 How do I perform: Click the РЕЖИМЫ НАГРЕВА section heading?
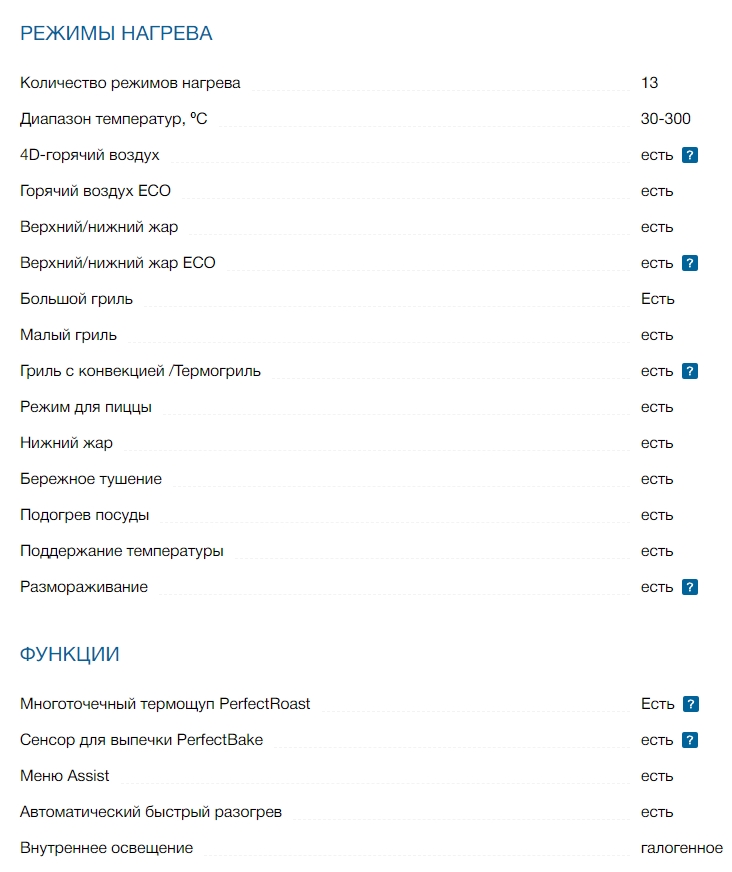tap(116, 33)
